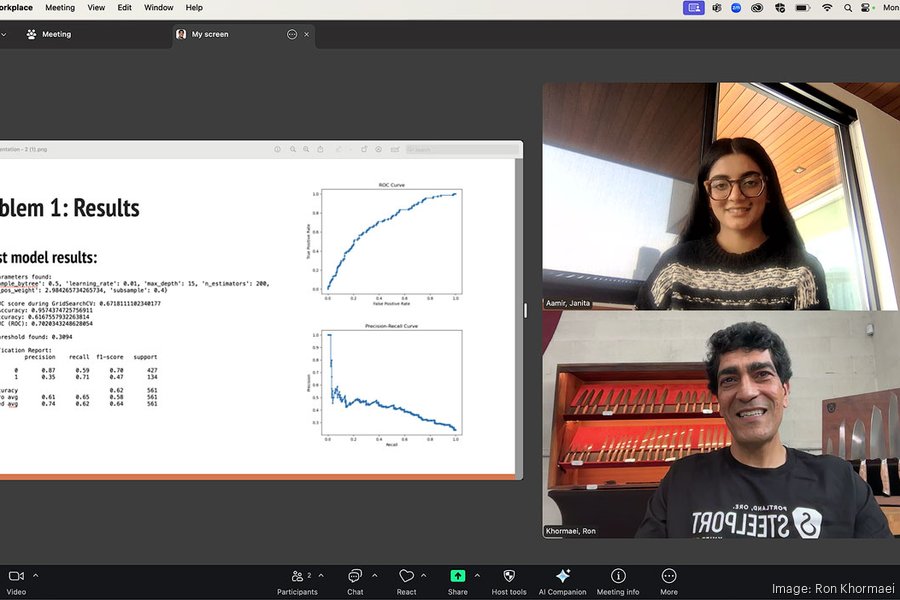Viewport: 900px width, 600px height.
Task: Select Aamir, Janita's video tile
Action: pos(721,196)
